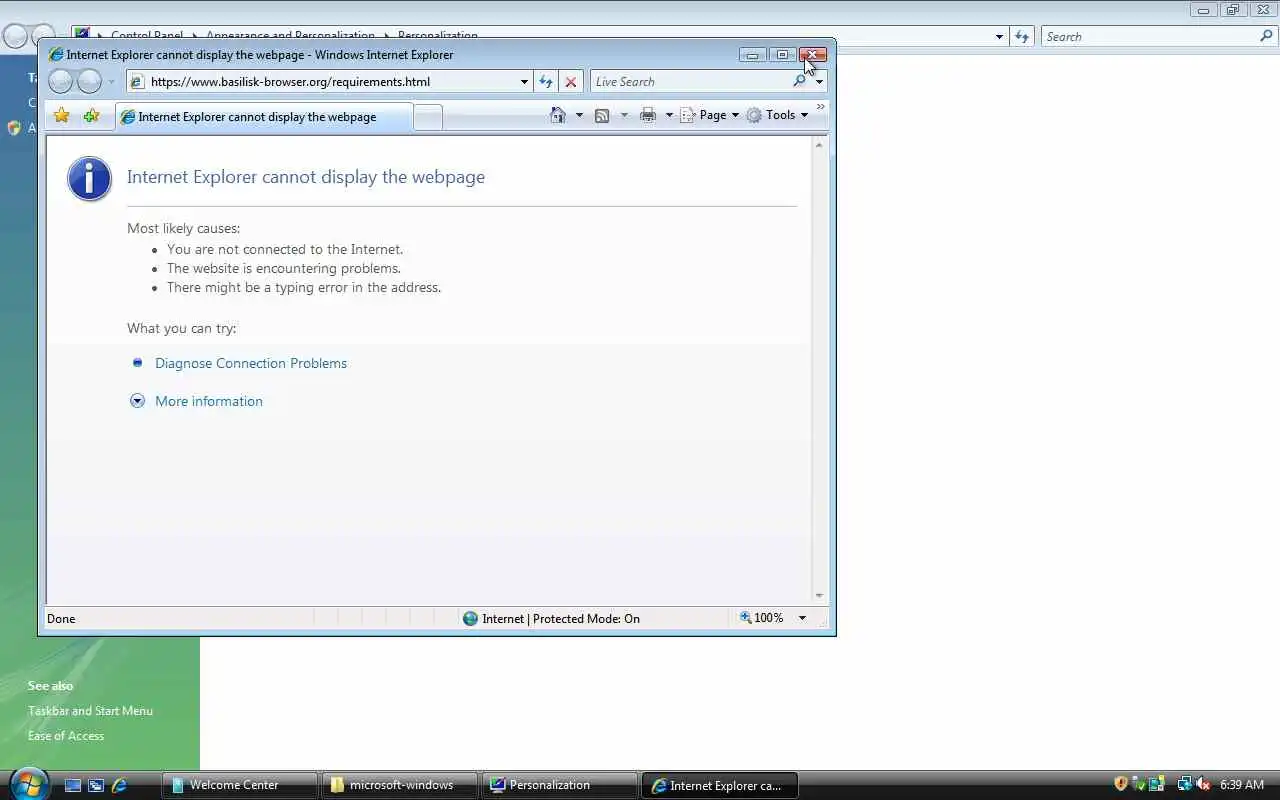Open a new blank tab

point(428,118)
